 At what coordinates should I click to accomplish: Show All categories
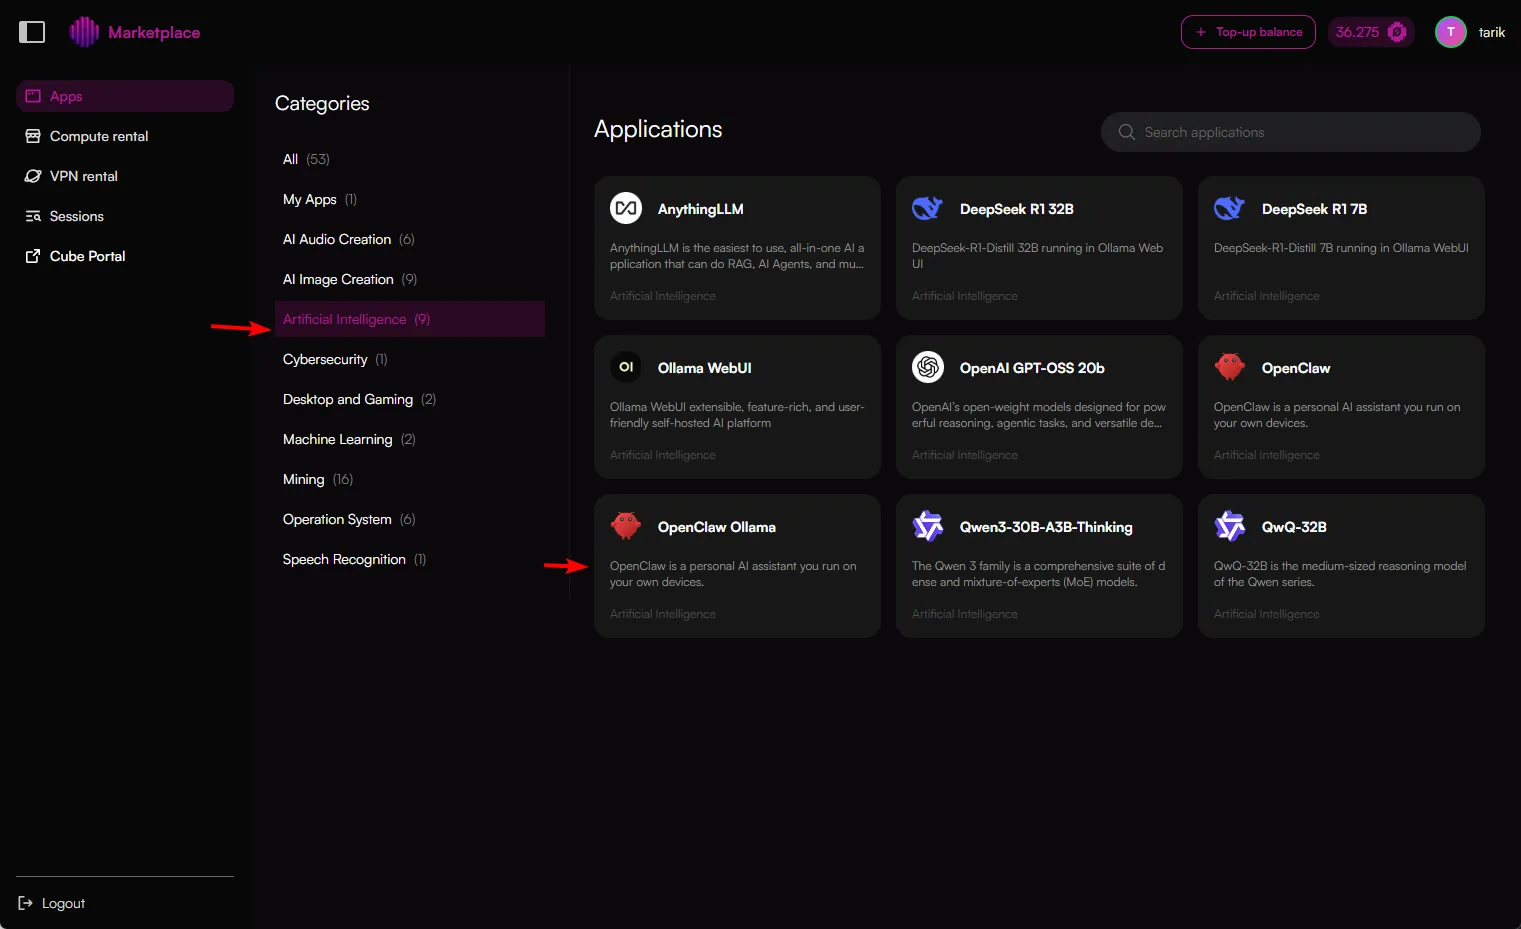tap(410, 159)
